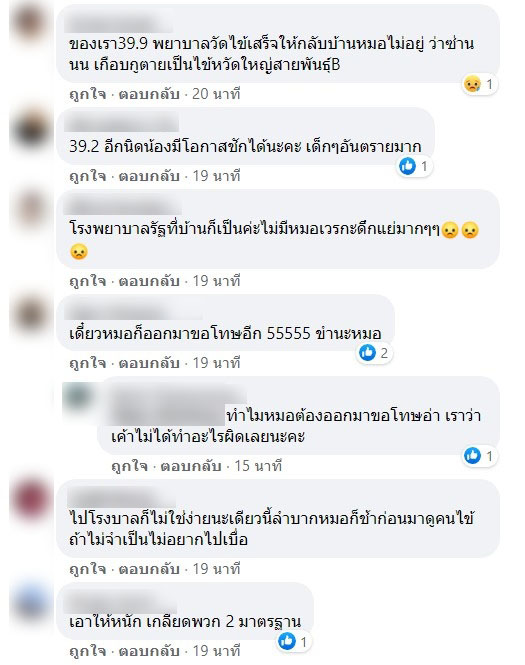Click the 15 นาที timestamp link
Screen dimensions: 525x665
(x=258, y=466)
